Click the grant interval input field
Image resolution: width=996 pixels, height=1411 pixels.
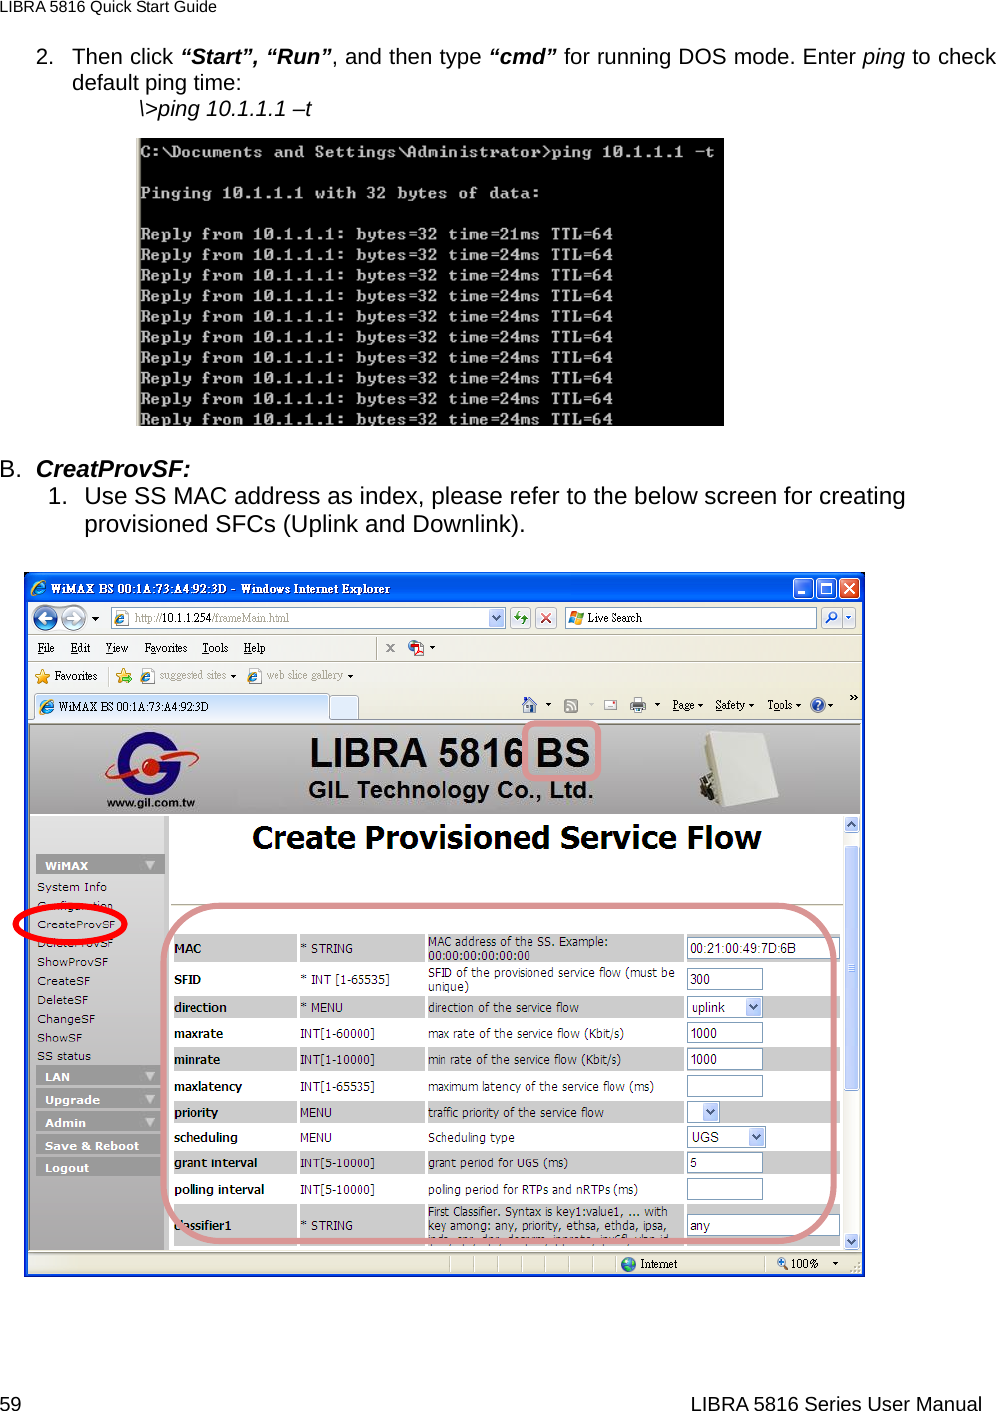click(725, 1162)
